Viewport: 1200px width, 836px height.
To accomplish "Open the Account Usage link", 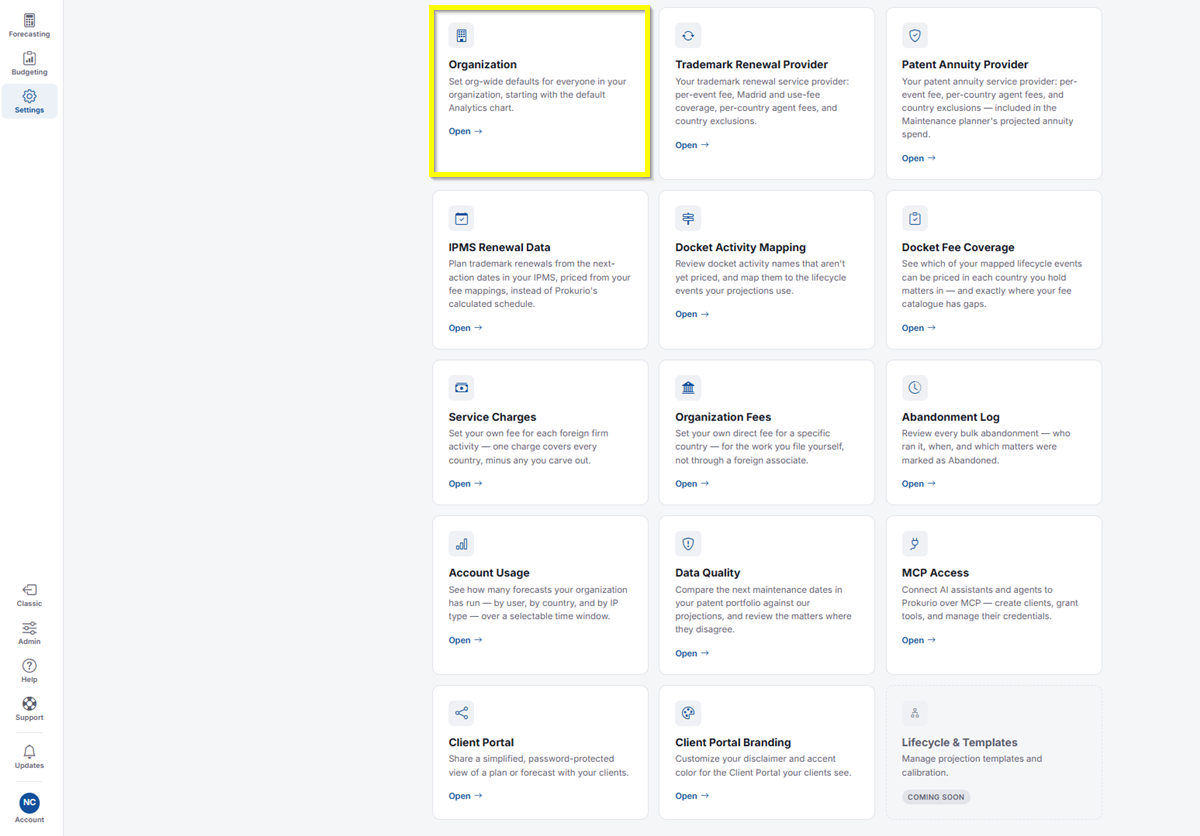I will pyautogui.click(x=465, y=640).
